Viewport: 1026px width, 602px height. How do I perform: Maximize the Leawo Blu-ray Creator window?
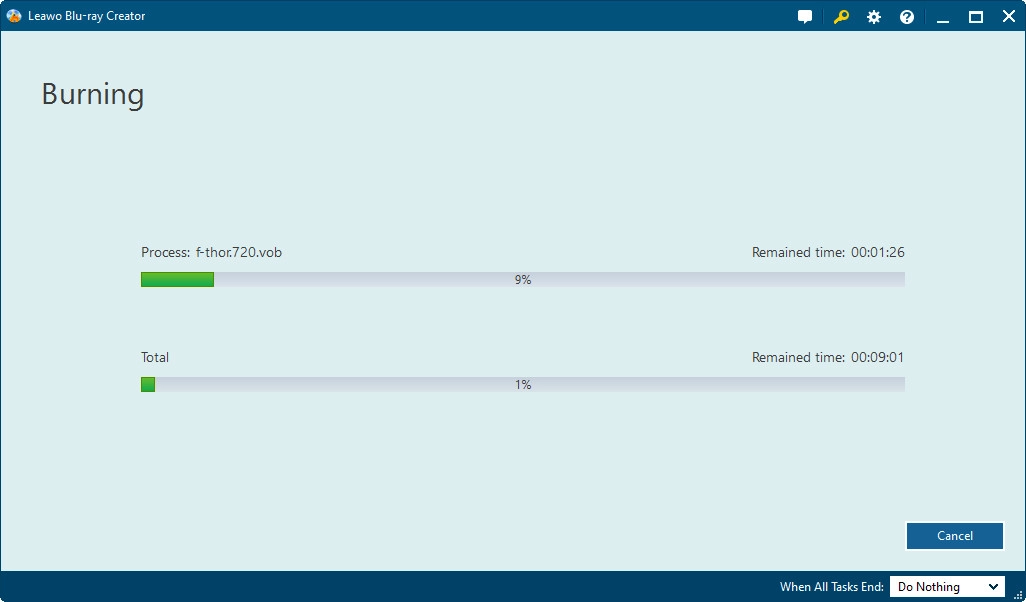coord(976,17)
